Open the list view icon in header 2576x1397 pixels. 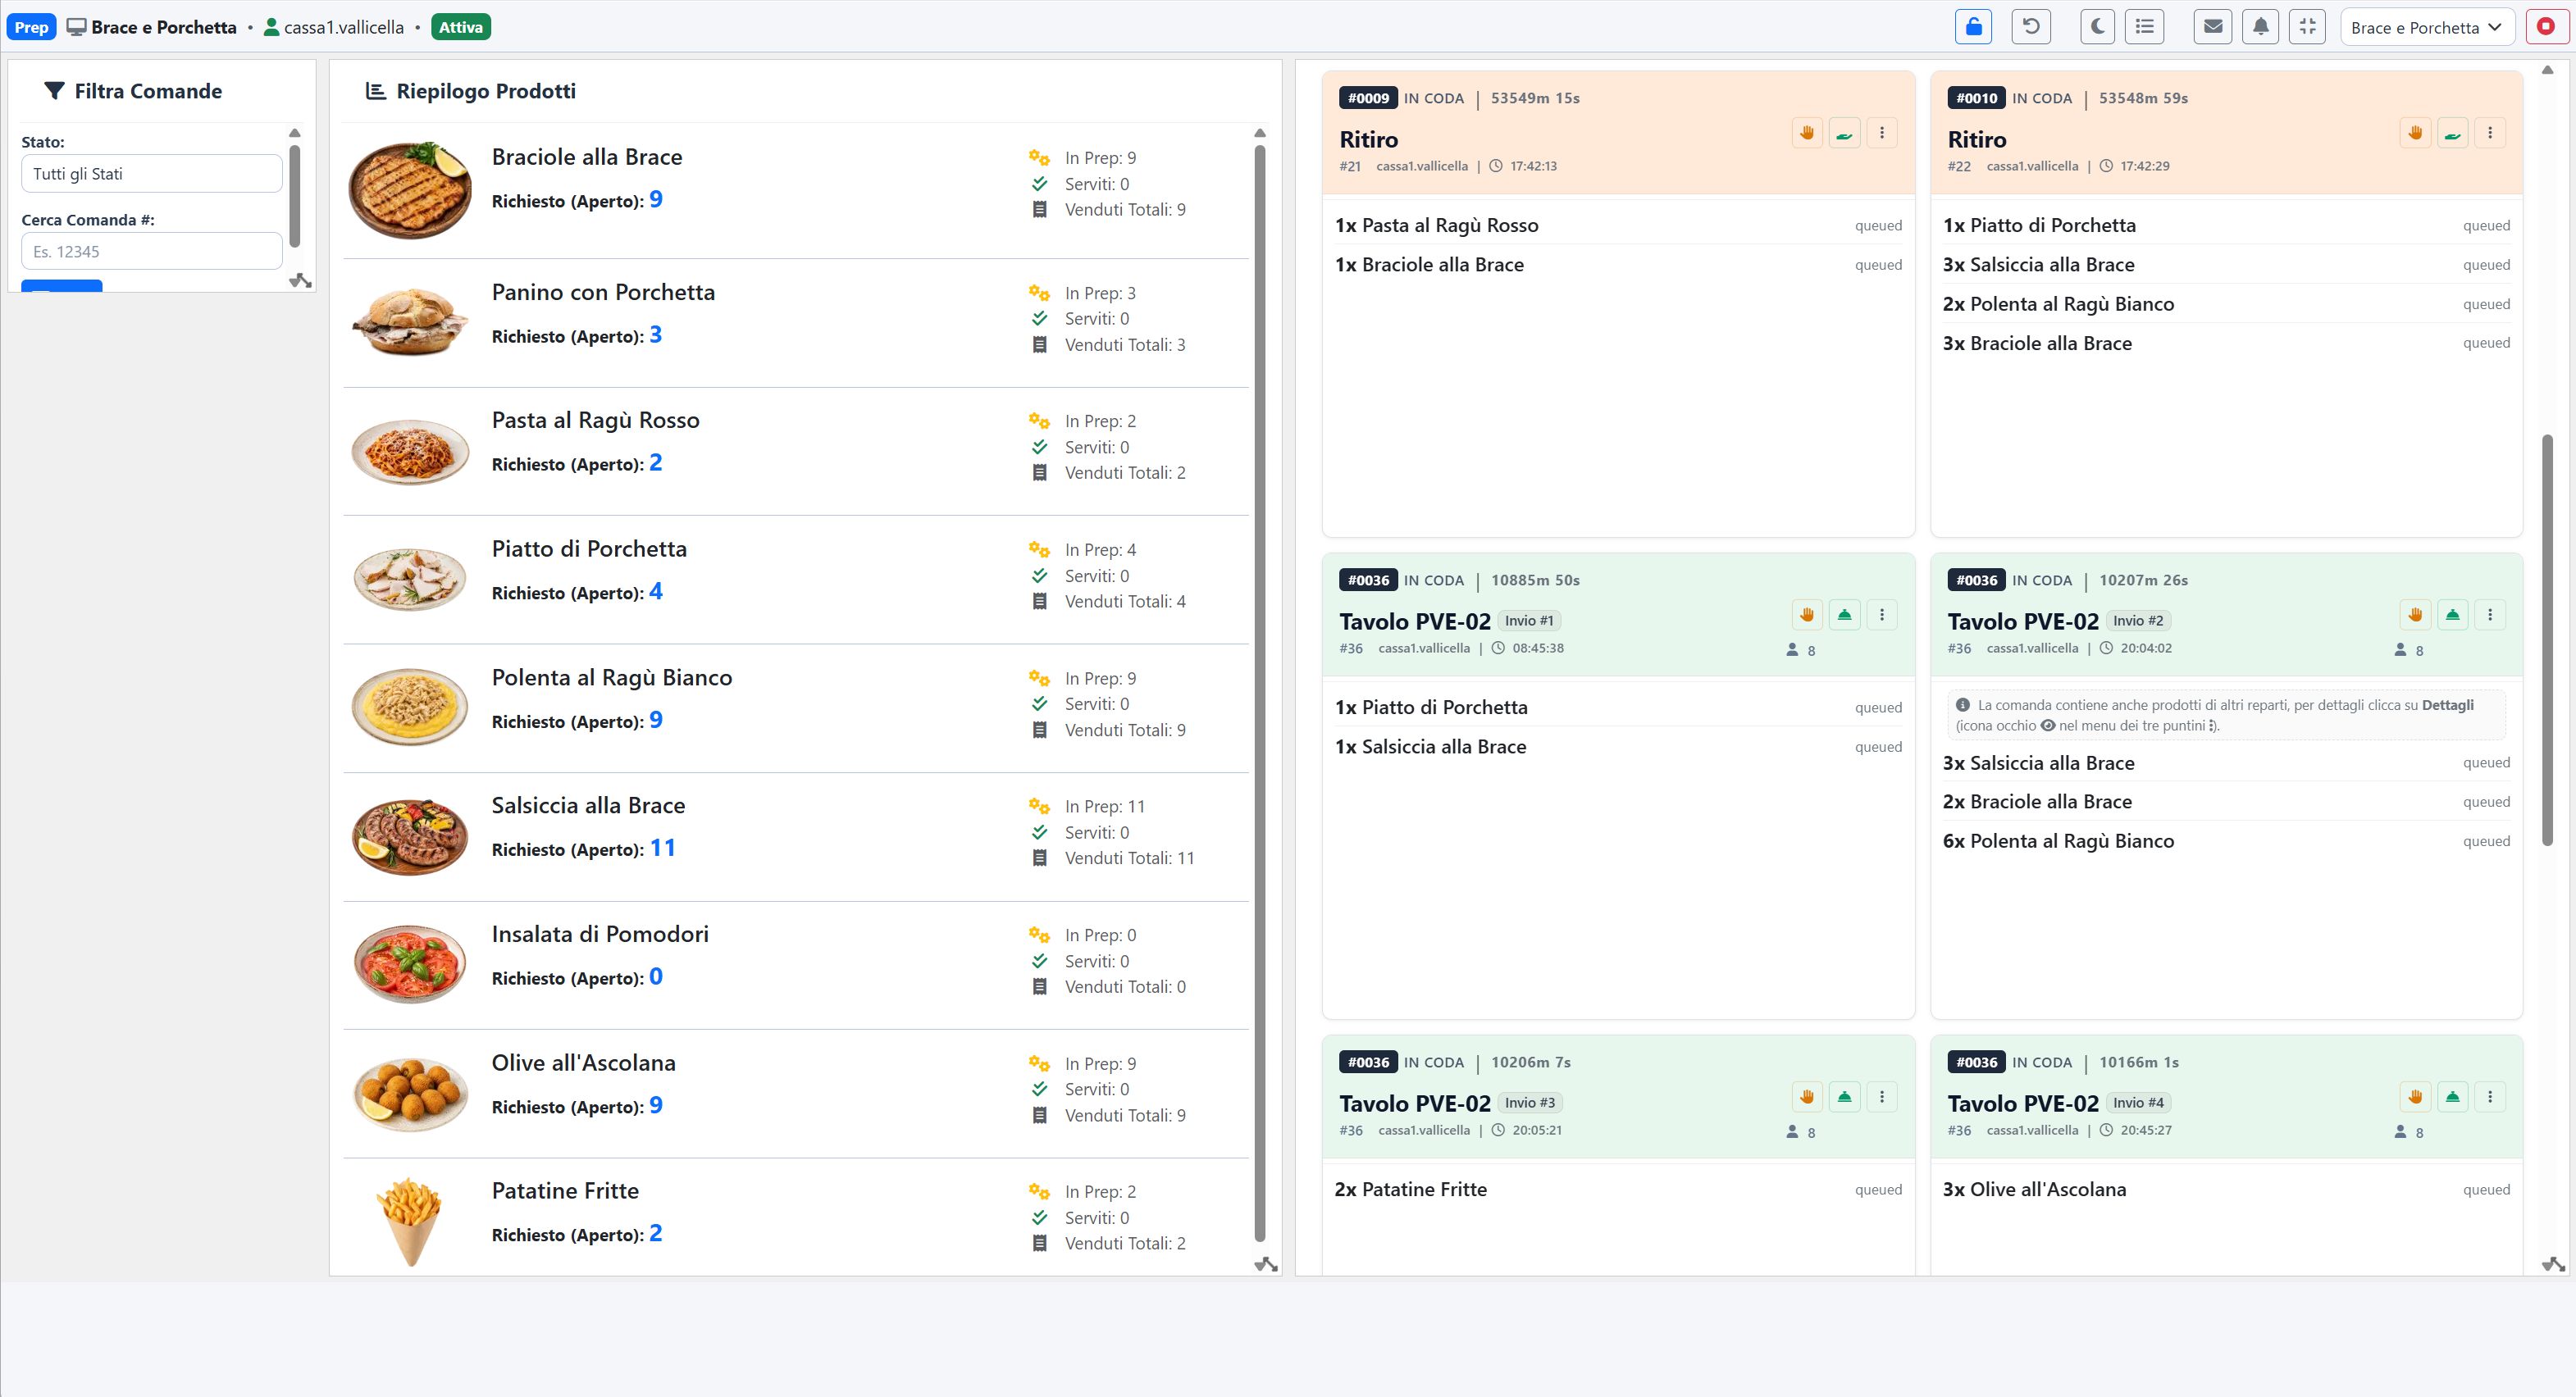[2145, 27]
